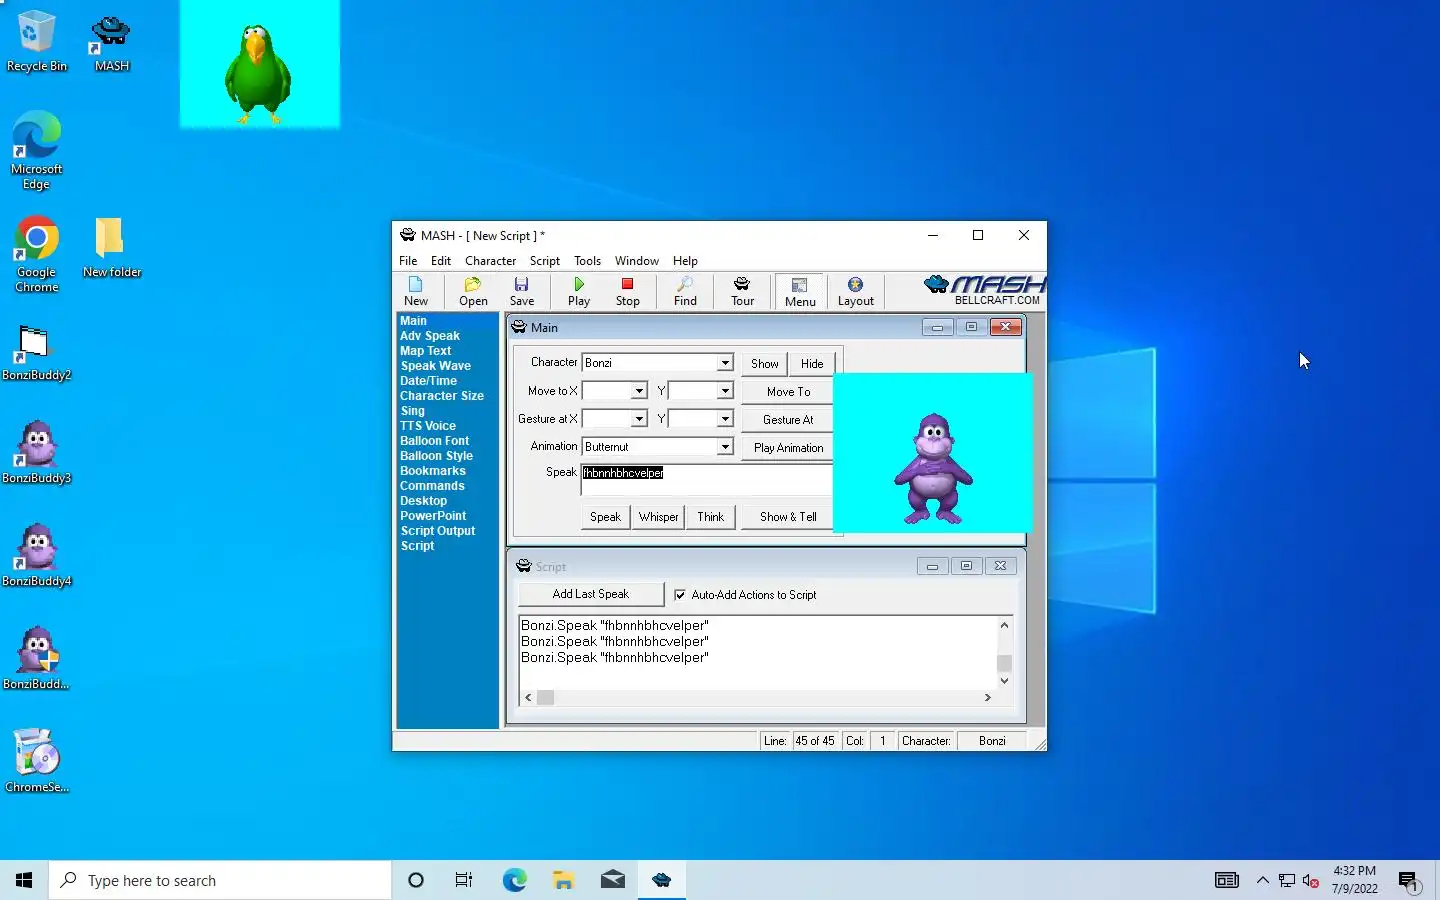Open the Script menu
This screenshot has width=1440, height=900.
pos(545,261)
